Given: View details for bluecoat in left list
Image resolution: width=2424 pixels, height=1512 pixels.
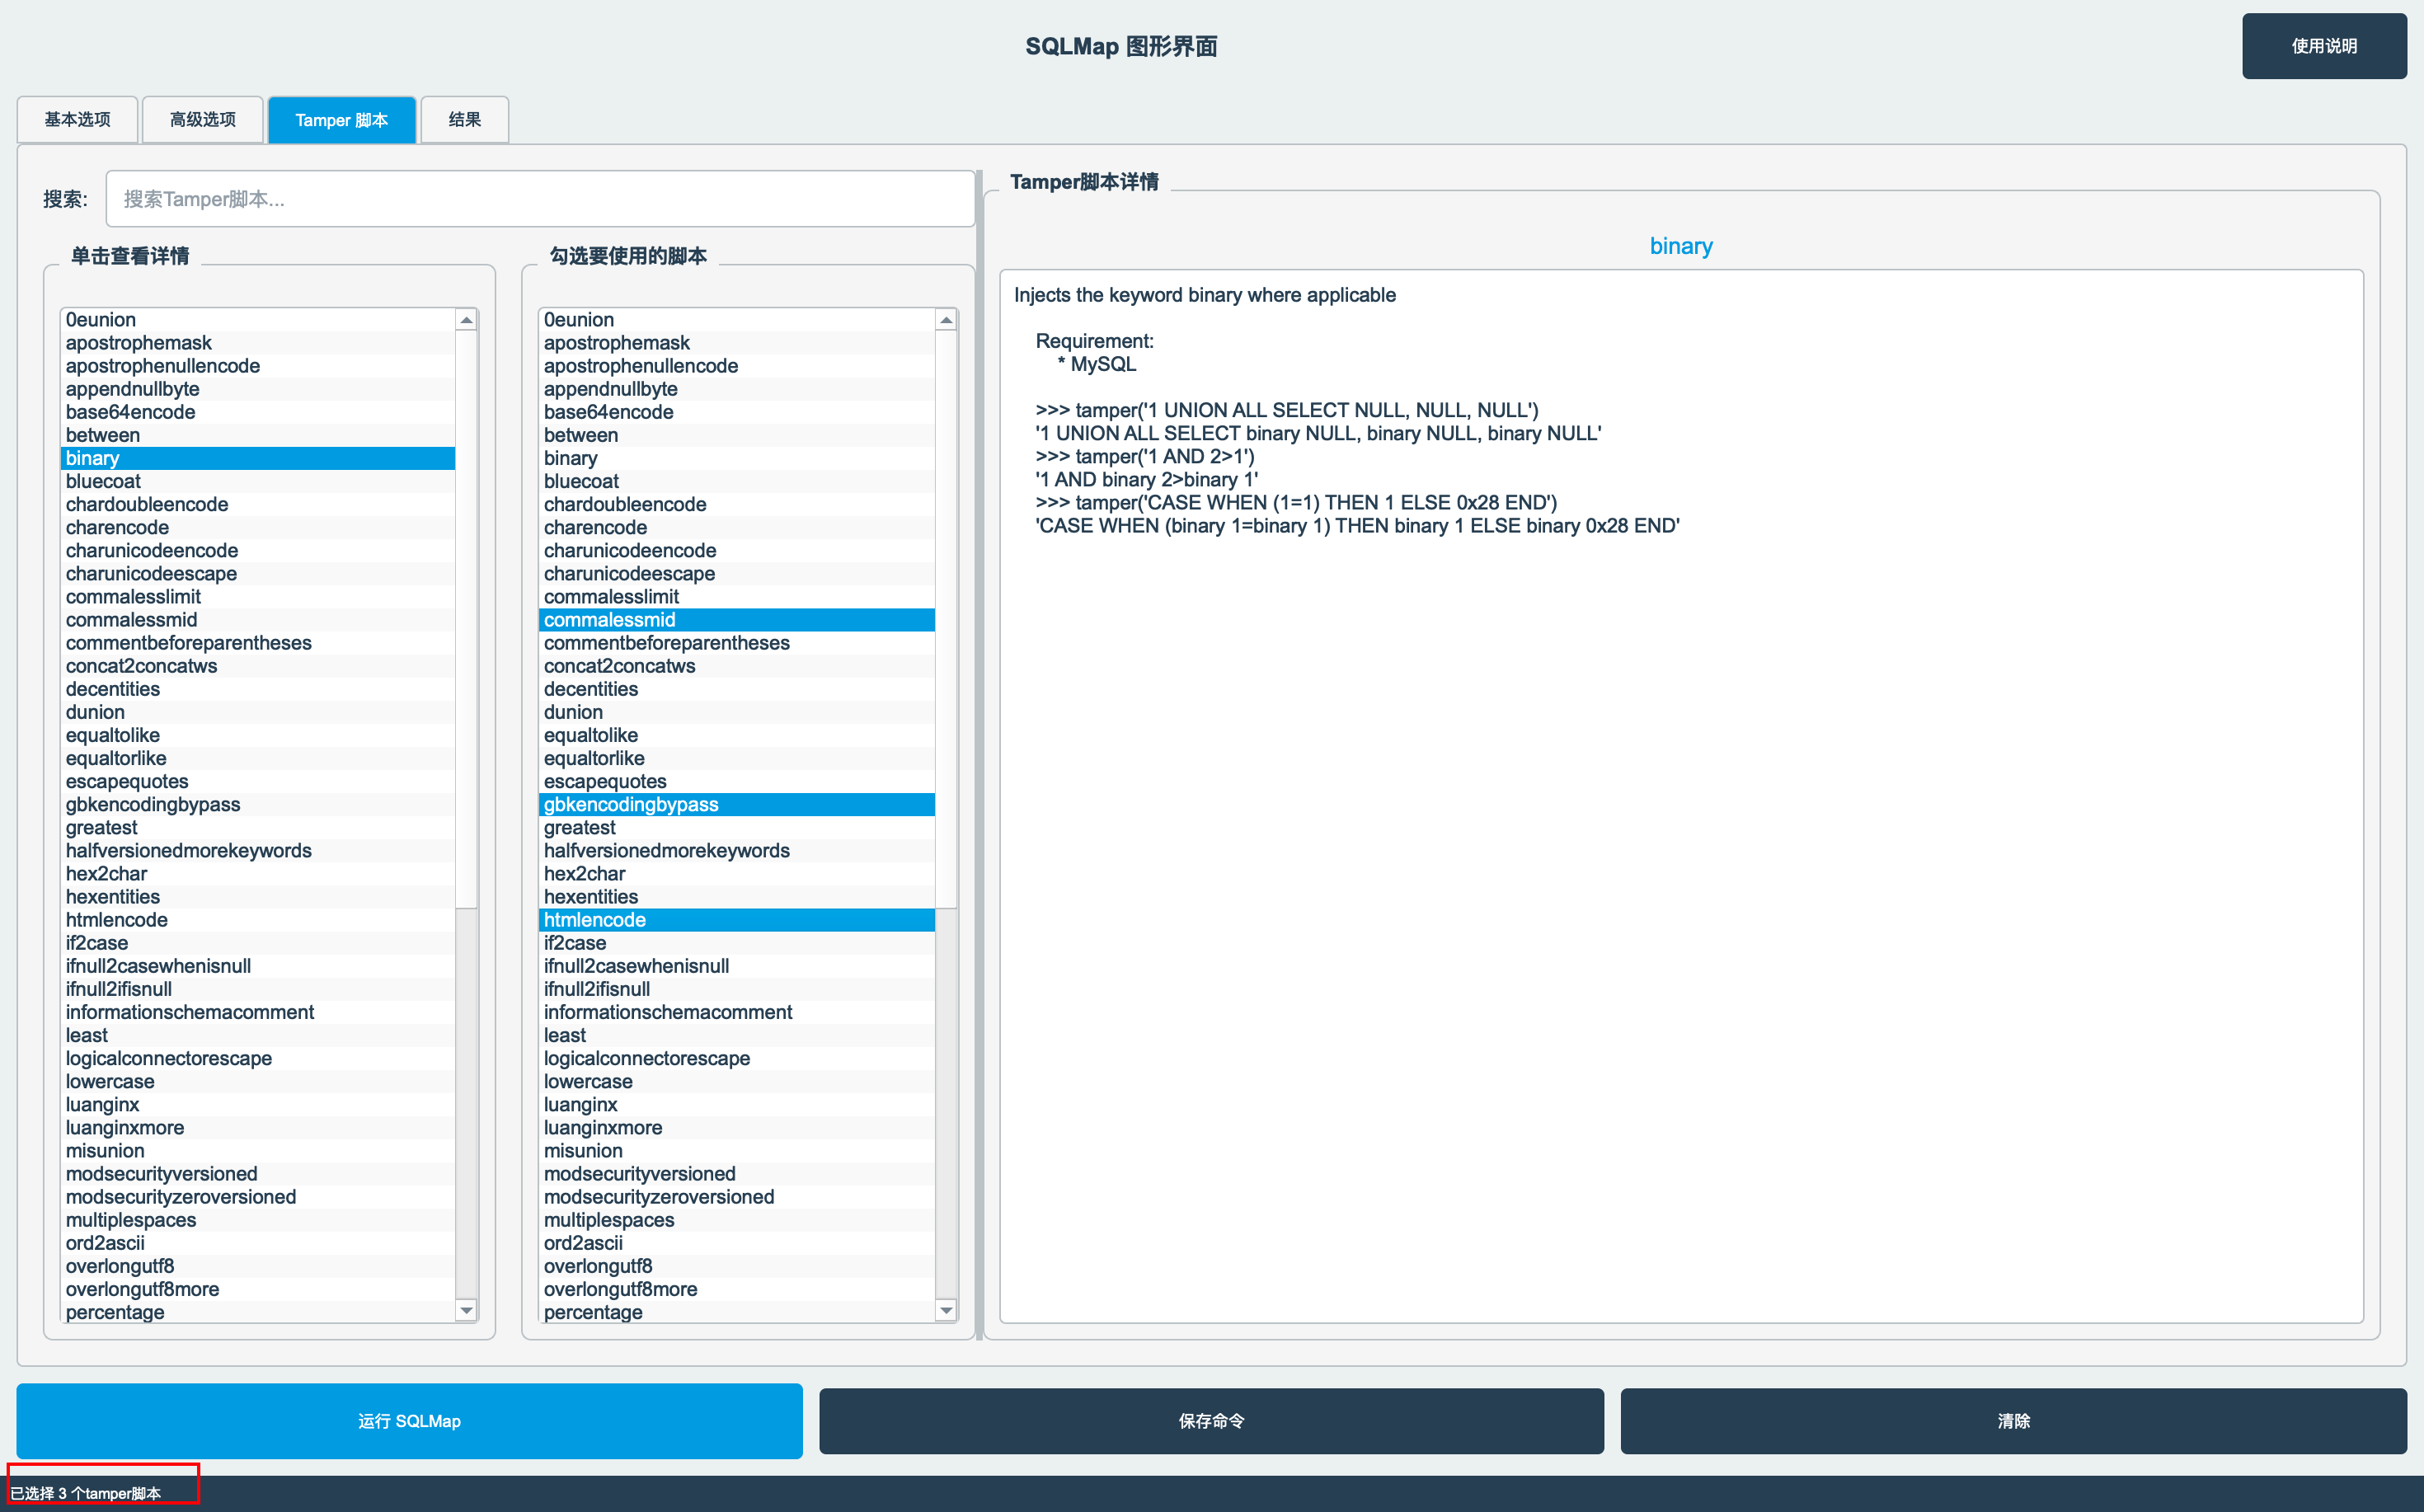Looking at the screenshot, I should [103, 481].
